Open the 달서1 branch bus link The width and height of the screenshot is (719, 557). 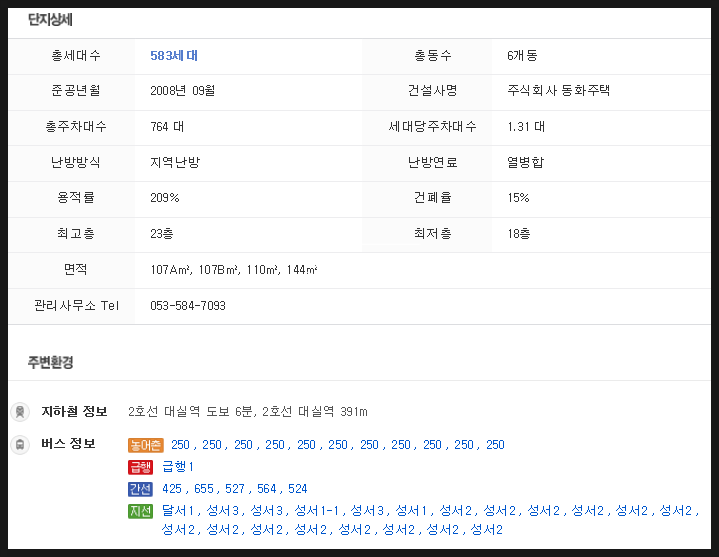coord(178,510)
